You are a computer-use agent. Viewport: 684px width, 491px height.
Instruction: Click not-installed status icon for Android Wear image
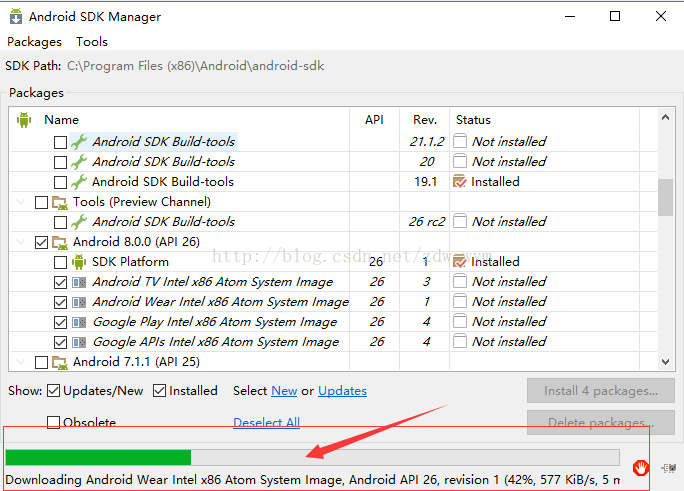(460, 301)
